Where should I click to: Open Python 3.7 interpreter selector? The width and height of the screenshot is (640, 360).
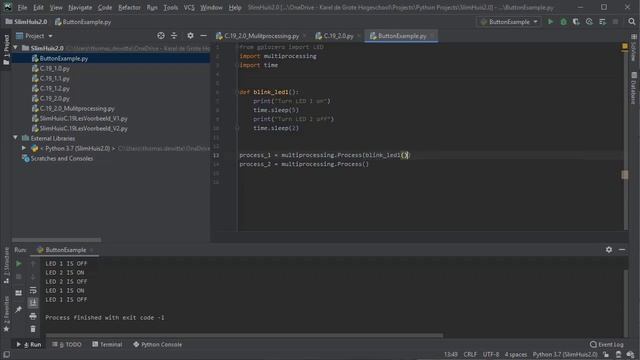pos(565,354)
